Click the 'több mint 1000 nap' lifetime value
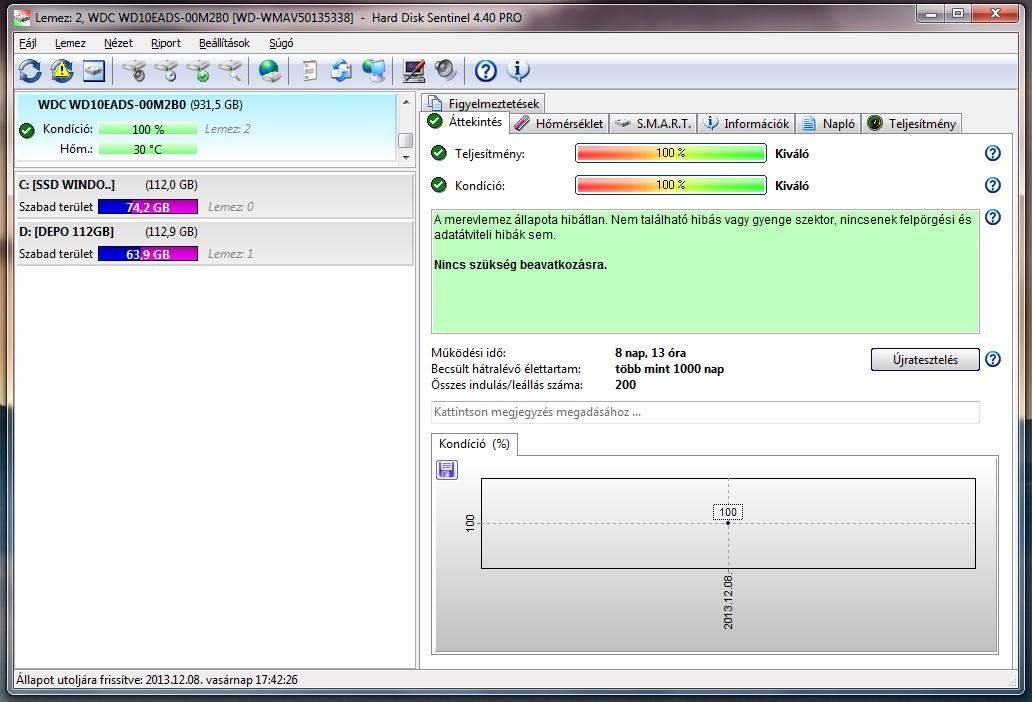The height and width of the screenshot is (702, 1032). pyautogui.click(x=669, y=368)
